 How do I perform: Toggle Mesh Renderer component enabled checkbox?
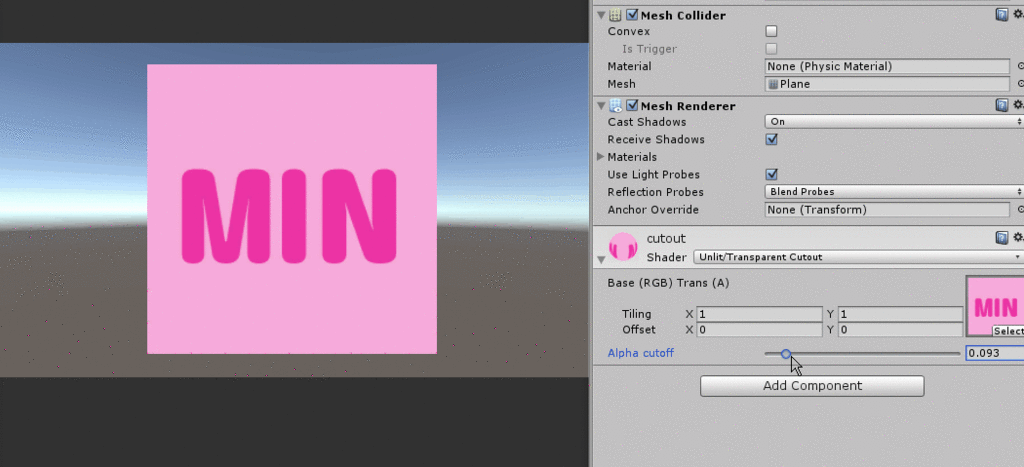coord(632,106)
